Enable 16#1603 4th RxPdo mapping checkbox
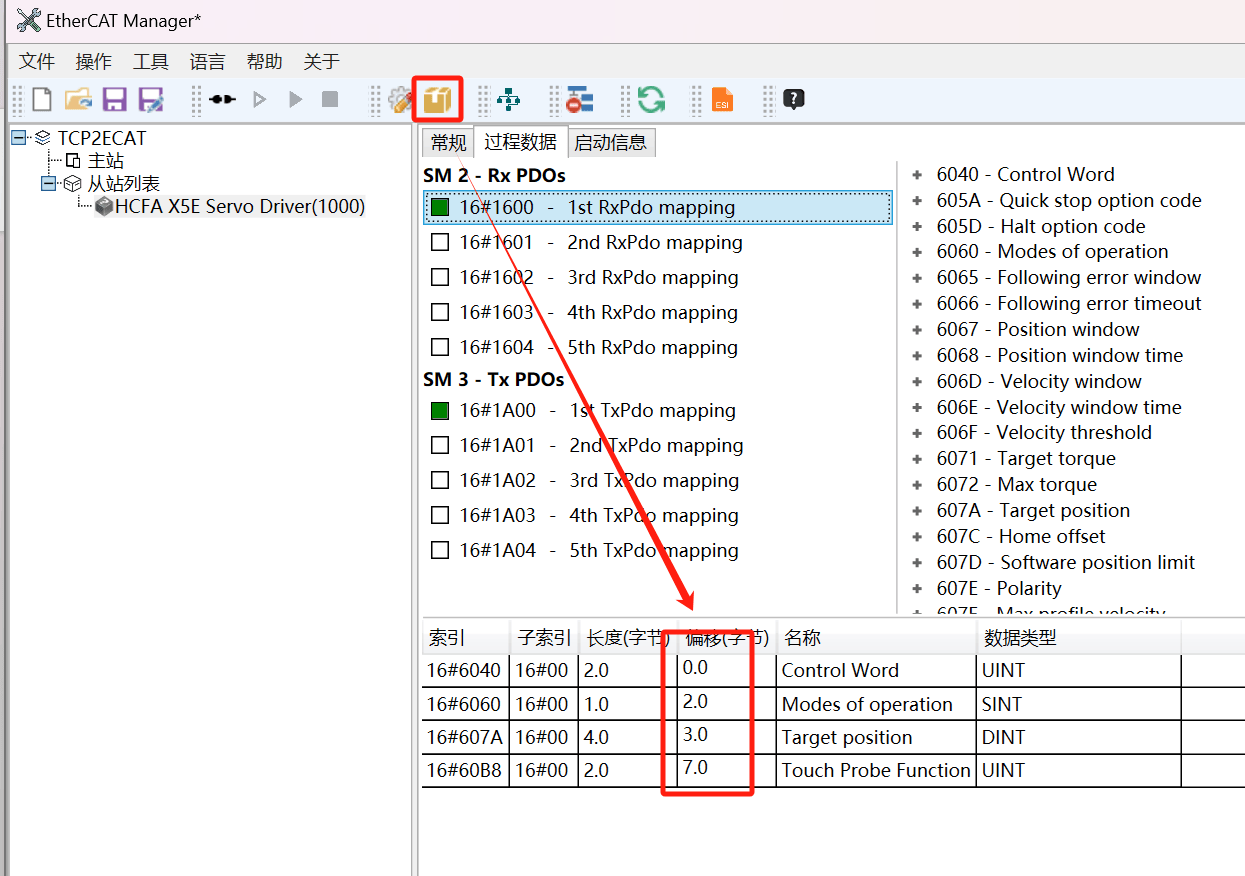Screen dimensions: 1245x876 (440, 312)
